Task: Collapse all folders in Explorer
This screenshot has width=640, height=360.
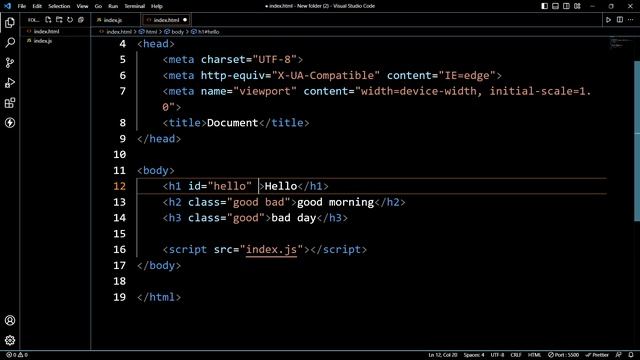Action: tap(81, 20)
